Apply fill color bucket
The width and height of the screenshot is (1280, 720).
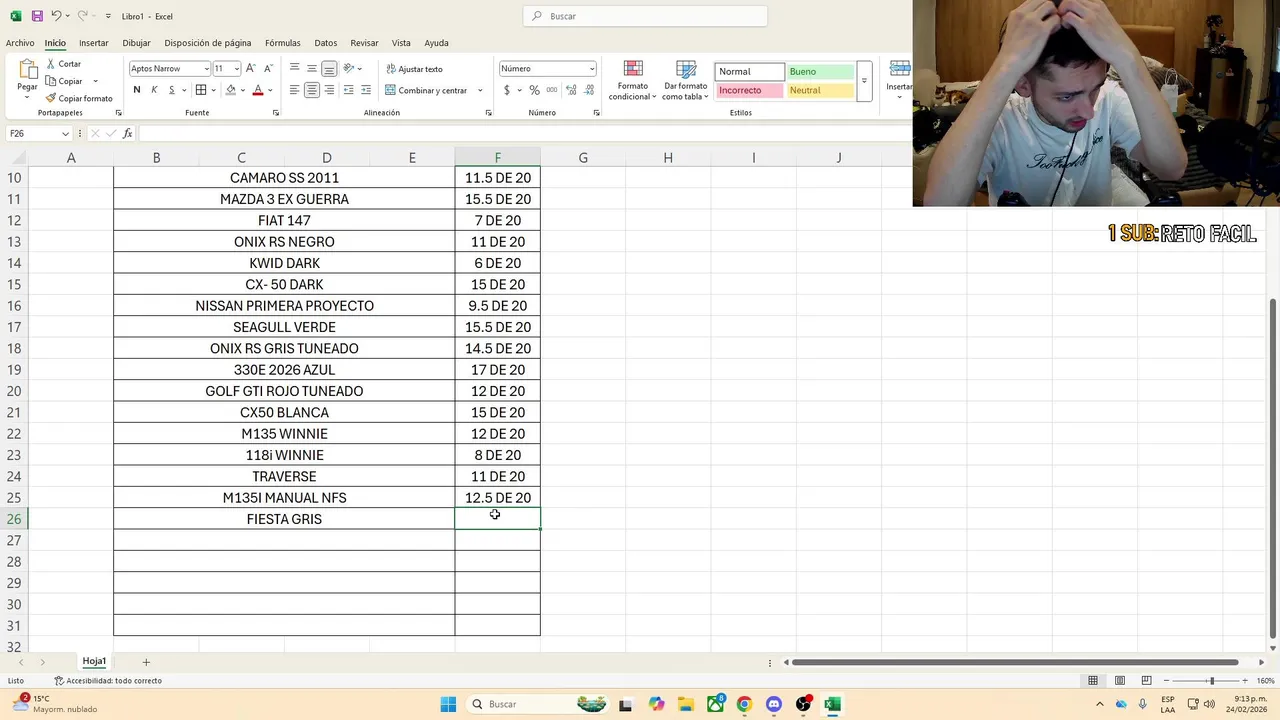pyautogui.click(x=231, y=90)
